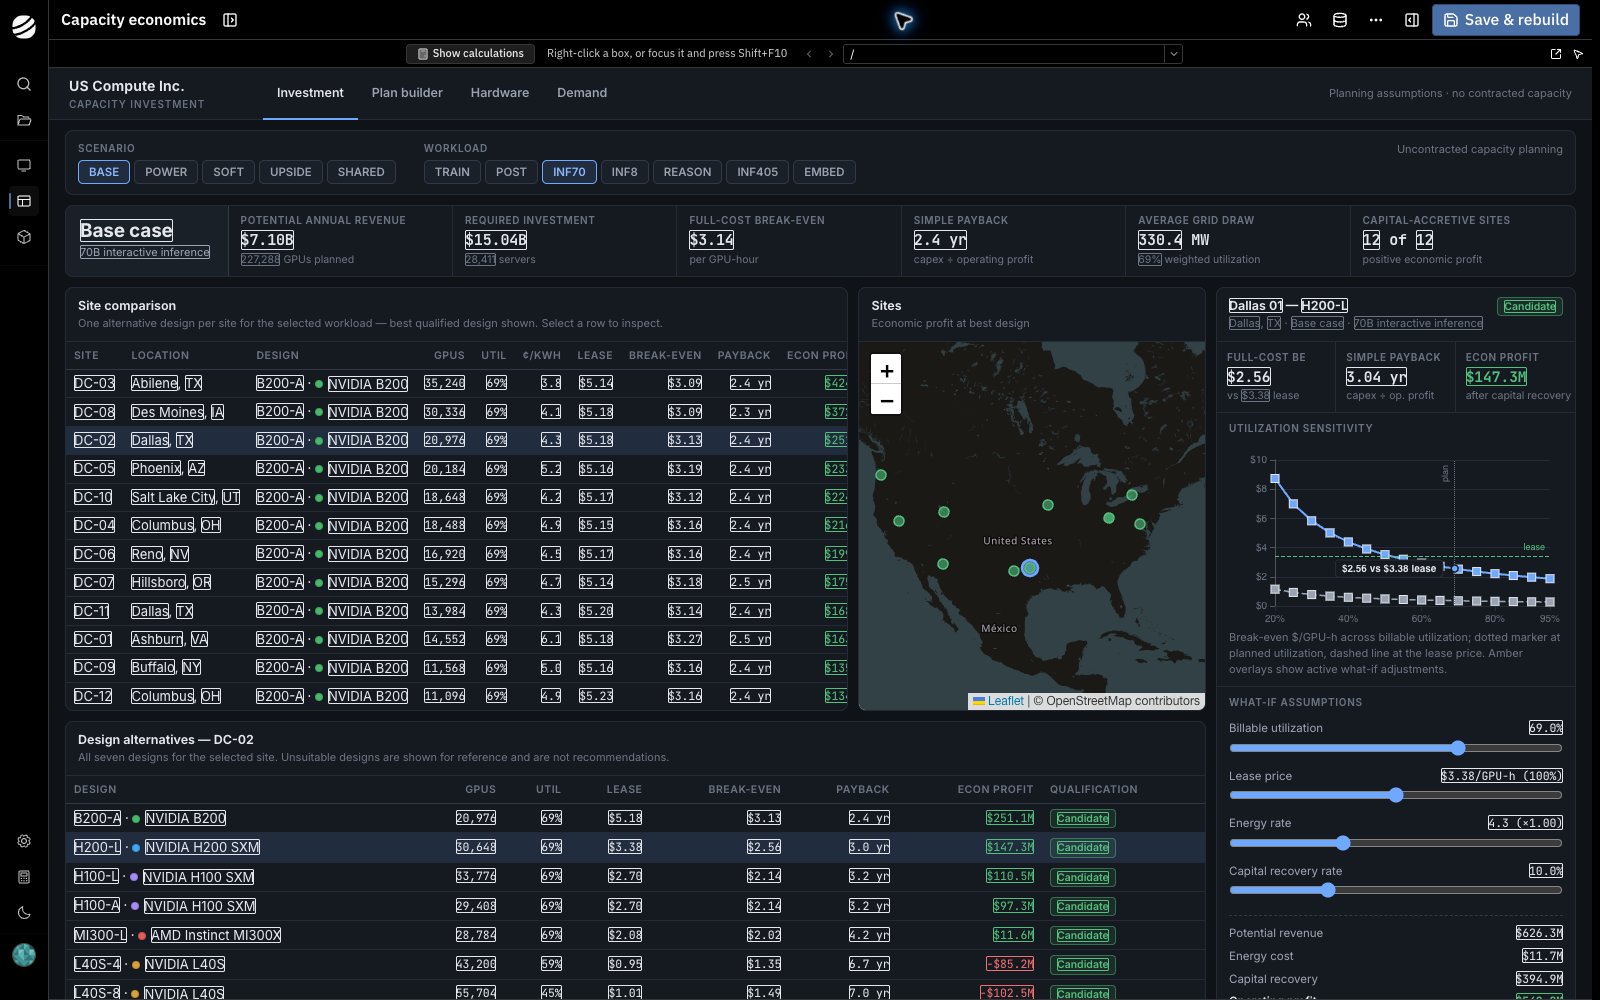
Task: Switch to the Investment tab
Action: click(x=310, y=93)
